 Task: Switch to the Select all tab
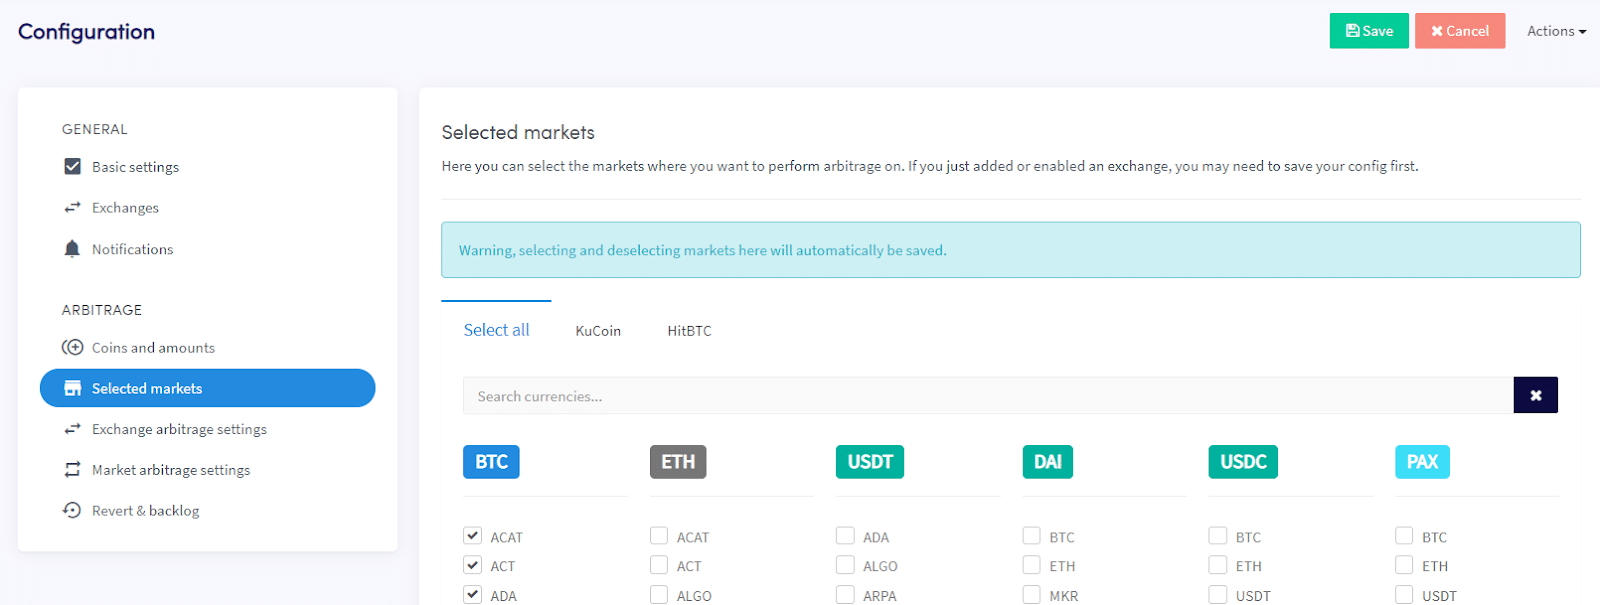(496, 329)
